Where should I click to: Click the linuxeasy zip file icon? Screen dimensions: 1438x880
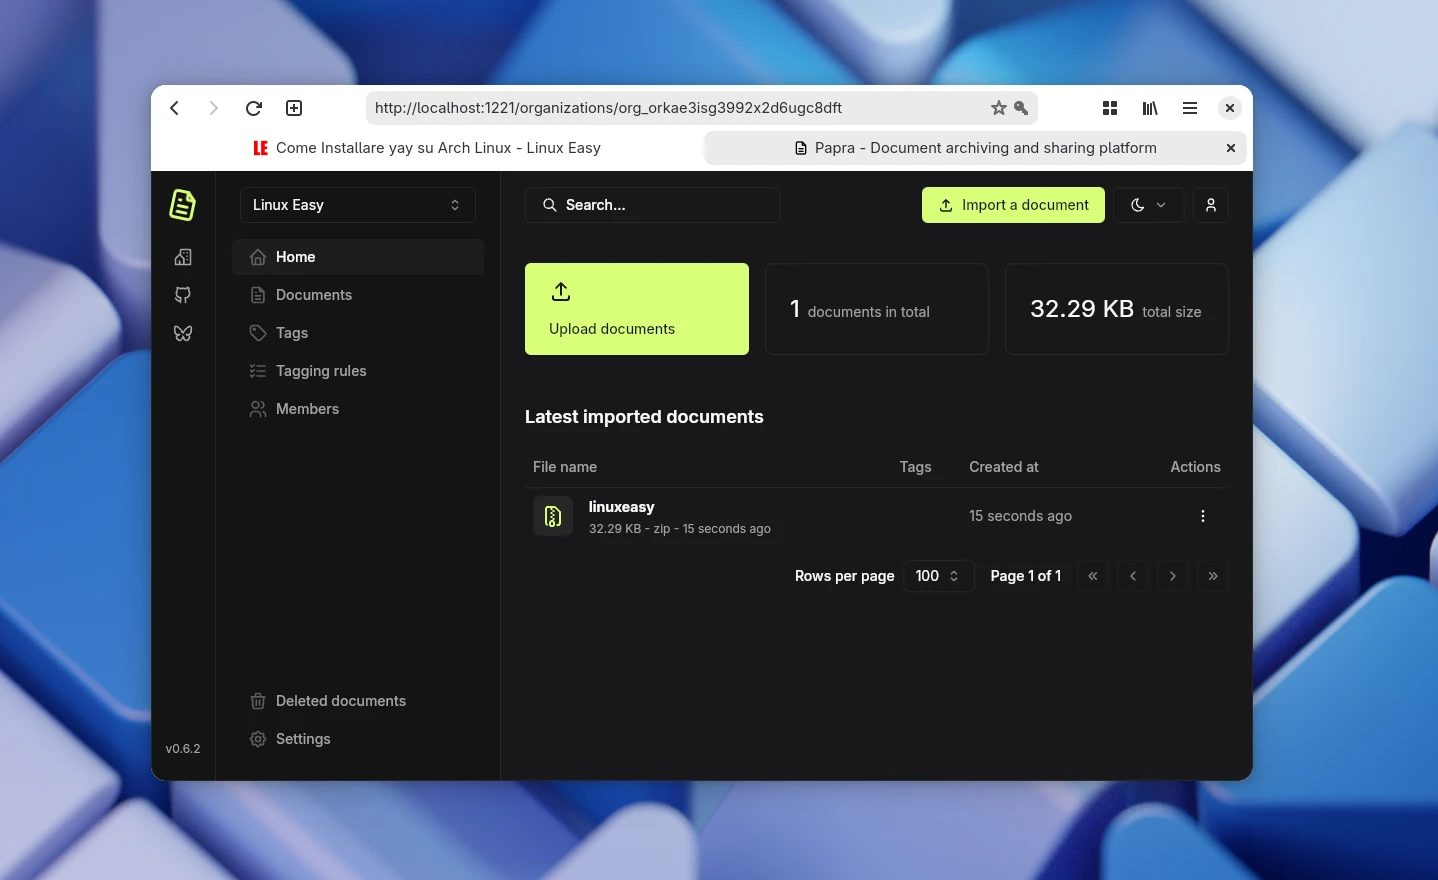click(x=552, y=516)
